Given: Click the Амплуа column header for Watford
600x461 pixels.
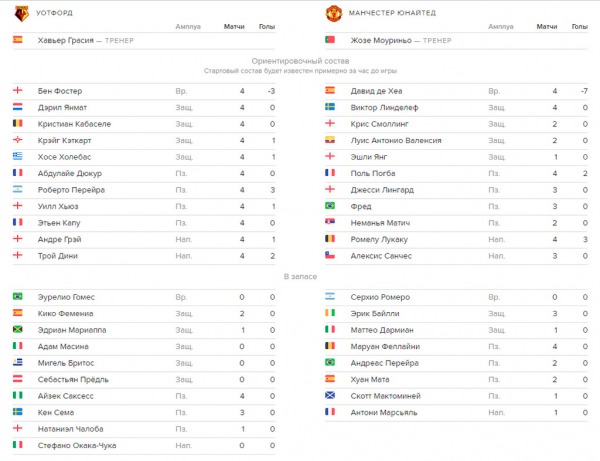Looking at the screenshot, I should (188, 27).
